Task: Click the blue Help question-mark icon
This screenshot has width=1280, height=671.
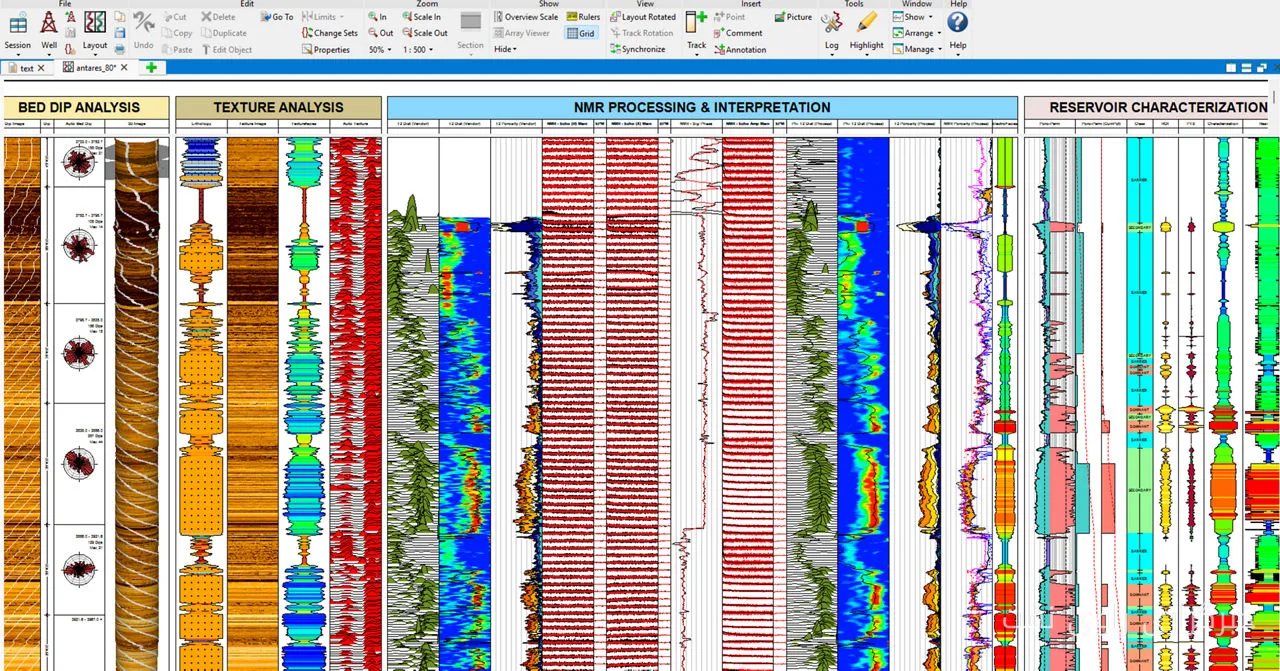Action: coord(957,22)
